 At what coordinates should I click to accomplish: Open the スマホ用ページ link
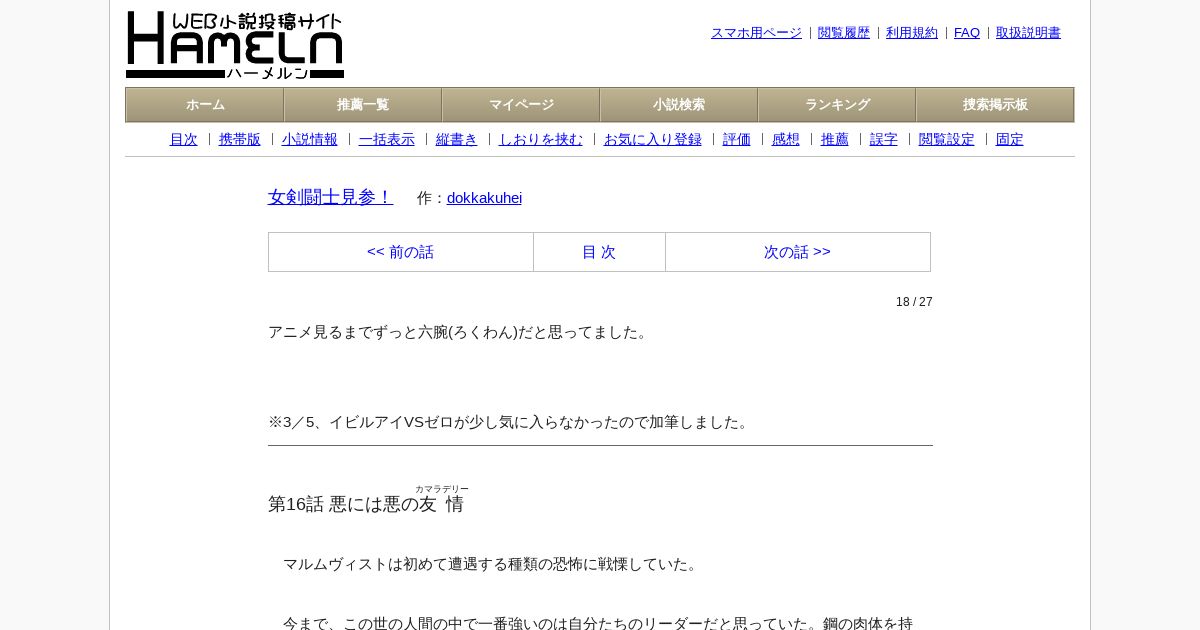click(756, 33)
